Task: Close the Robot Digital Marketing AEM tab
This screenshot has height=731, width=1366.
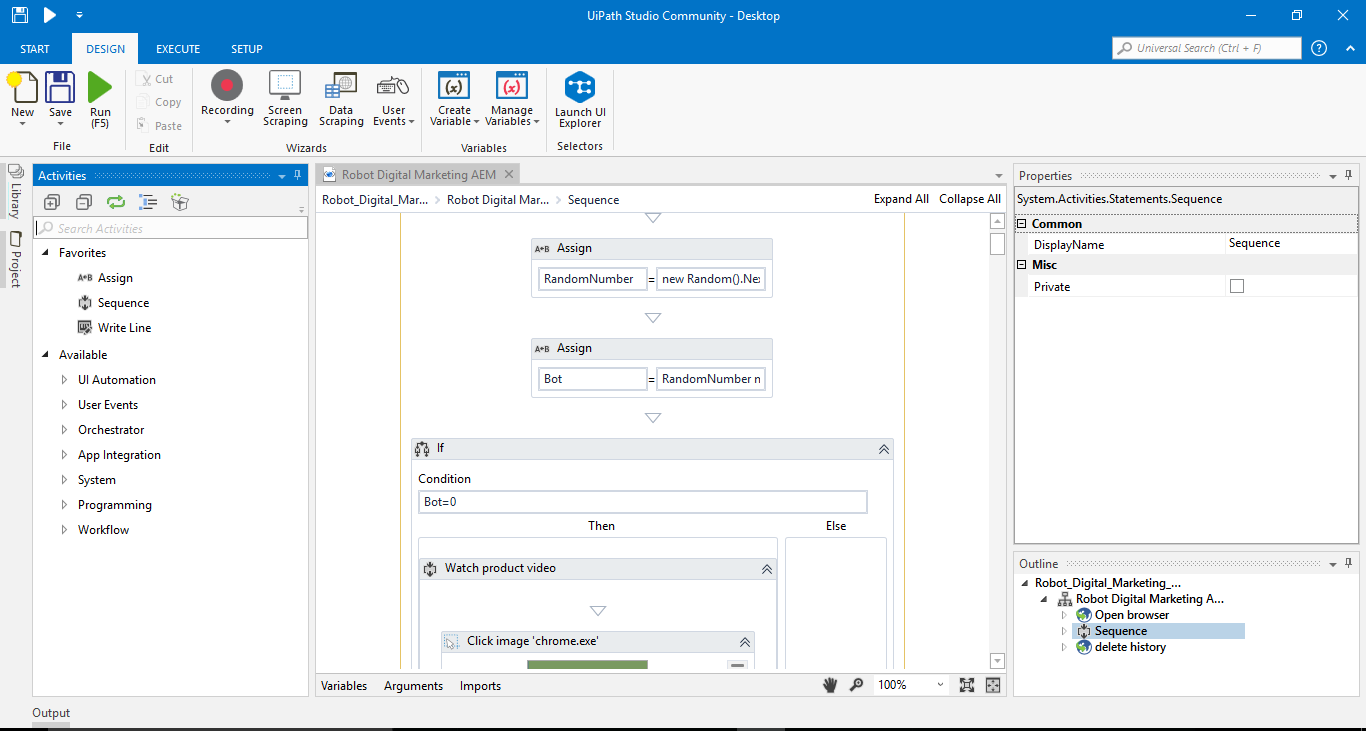Action: (x=508, y=174)
